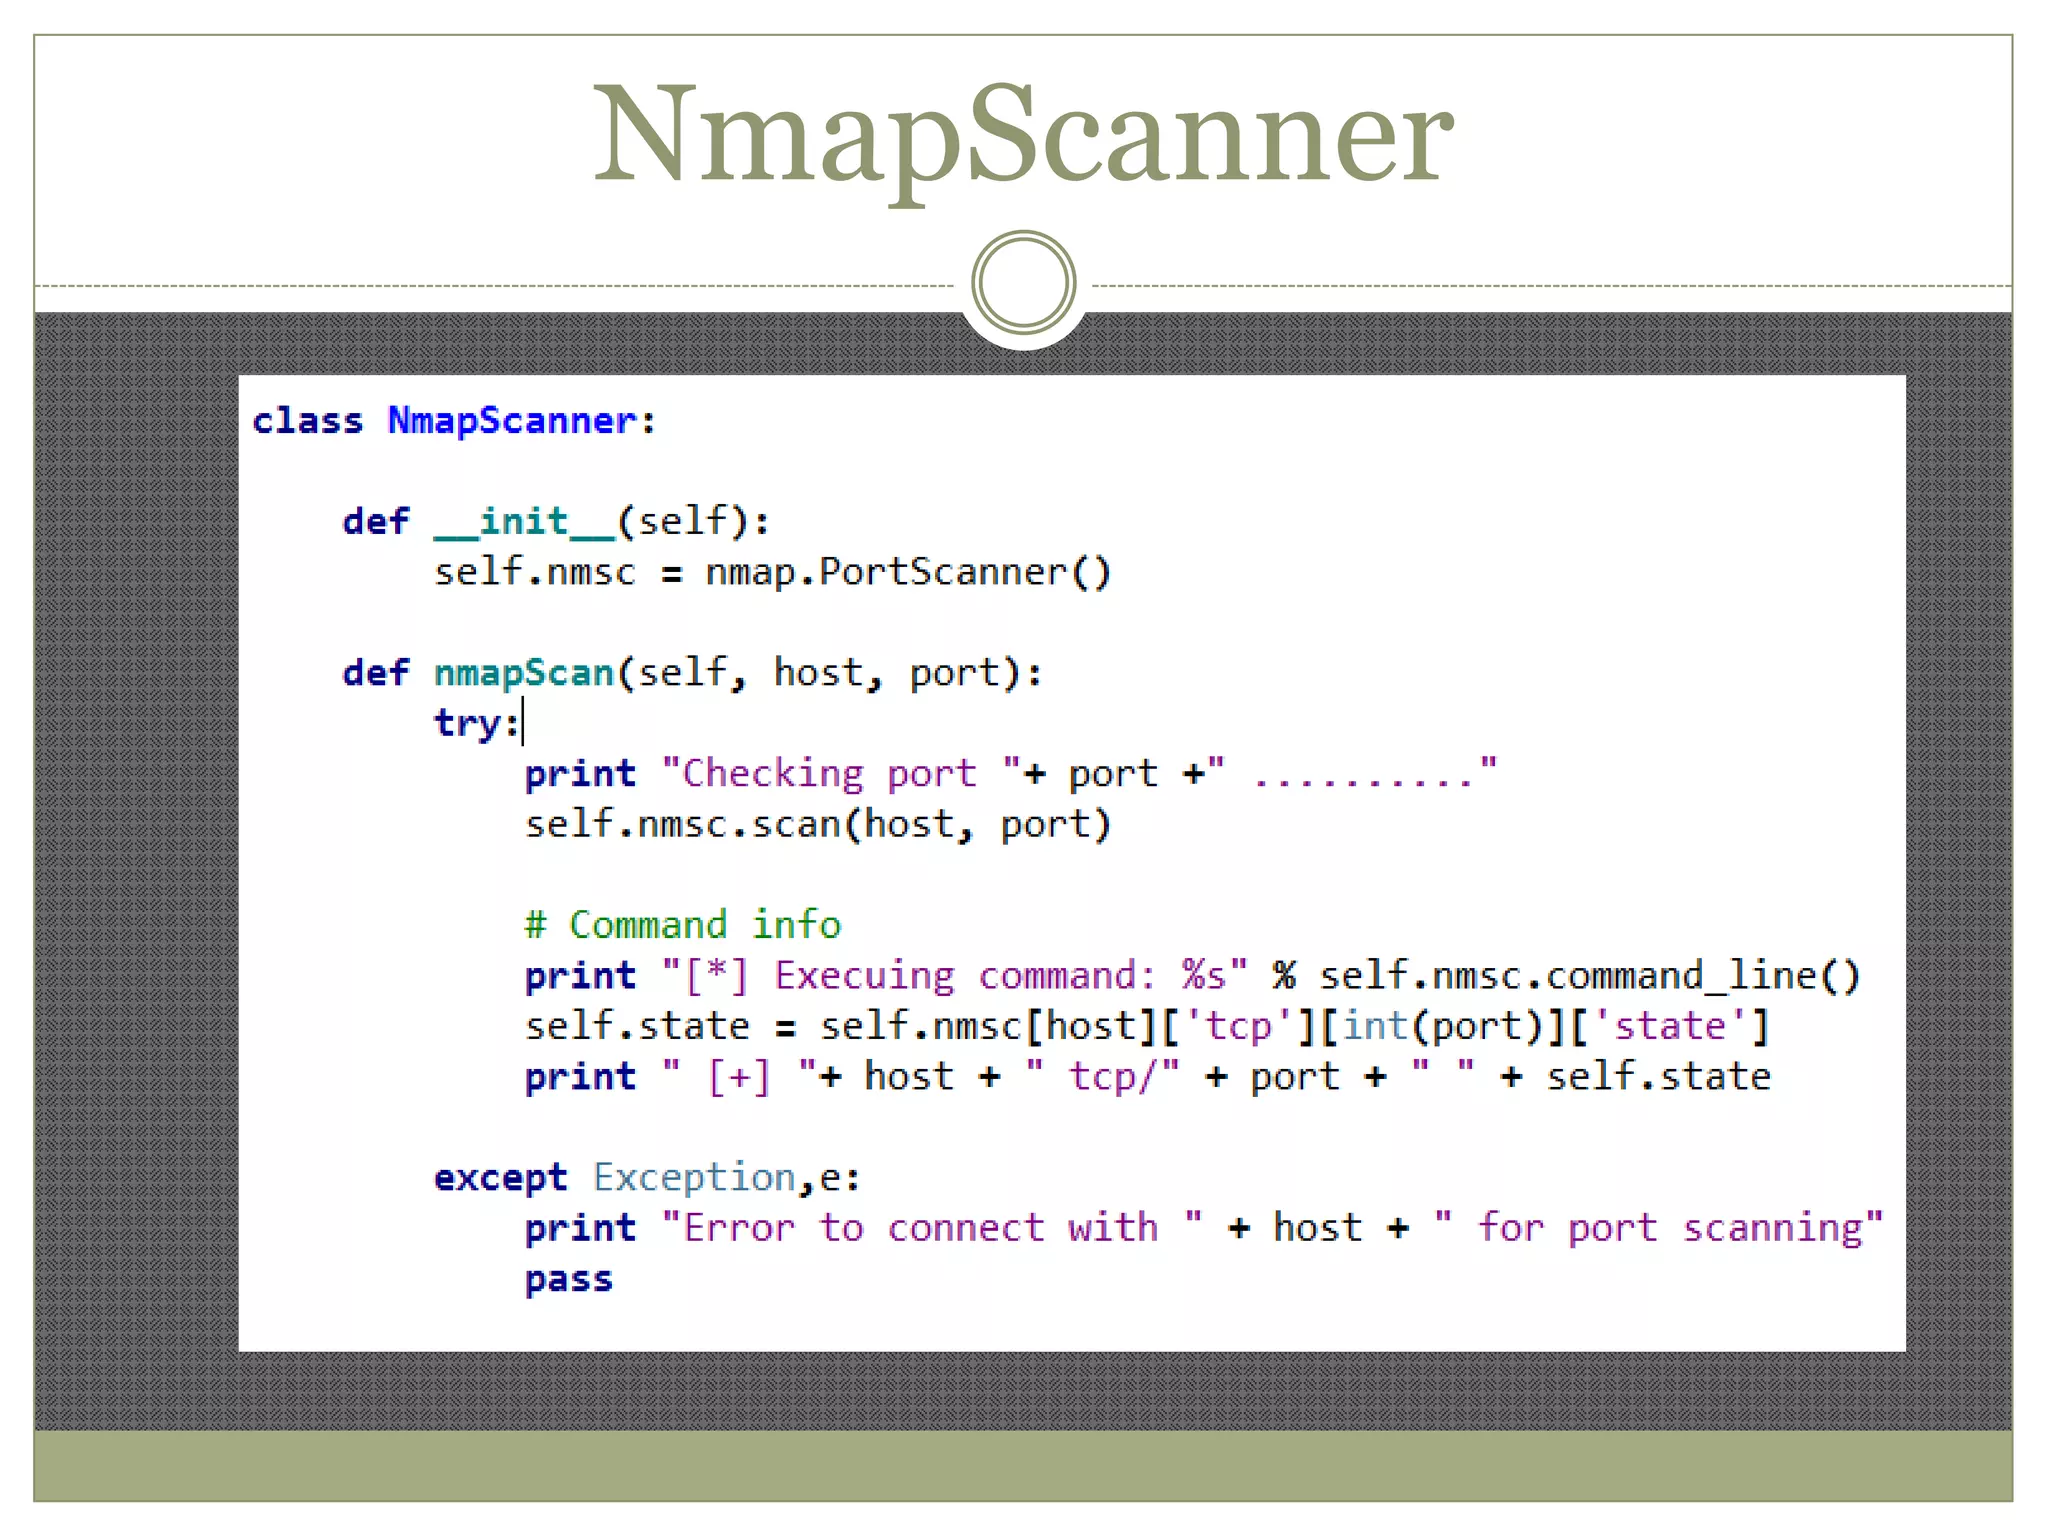Click the self.nmsc.scan(host, port) line
The image size is (2048, 1536).
817,824
